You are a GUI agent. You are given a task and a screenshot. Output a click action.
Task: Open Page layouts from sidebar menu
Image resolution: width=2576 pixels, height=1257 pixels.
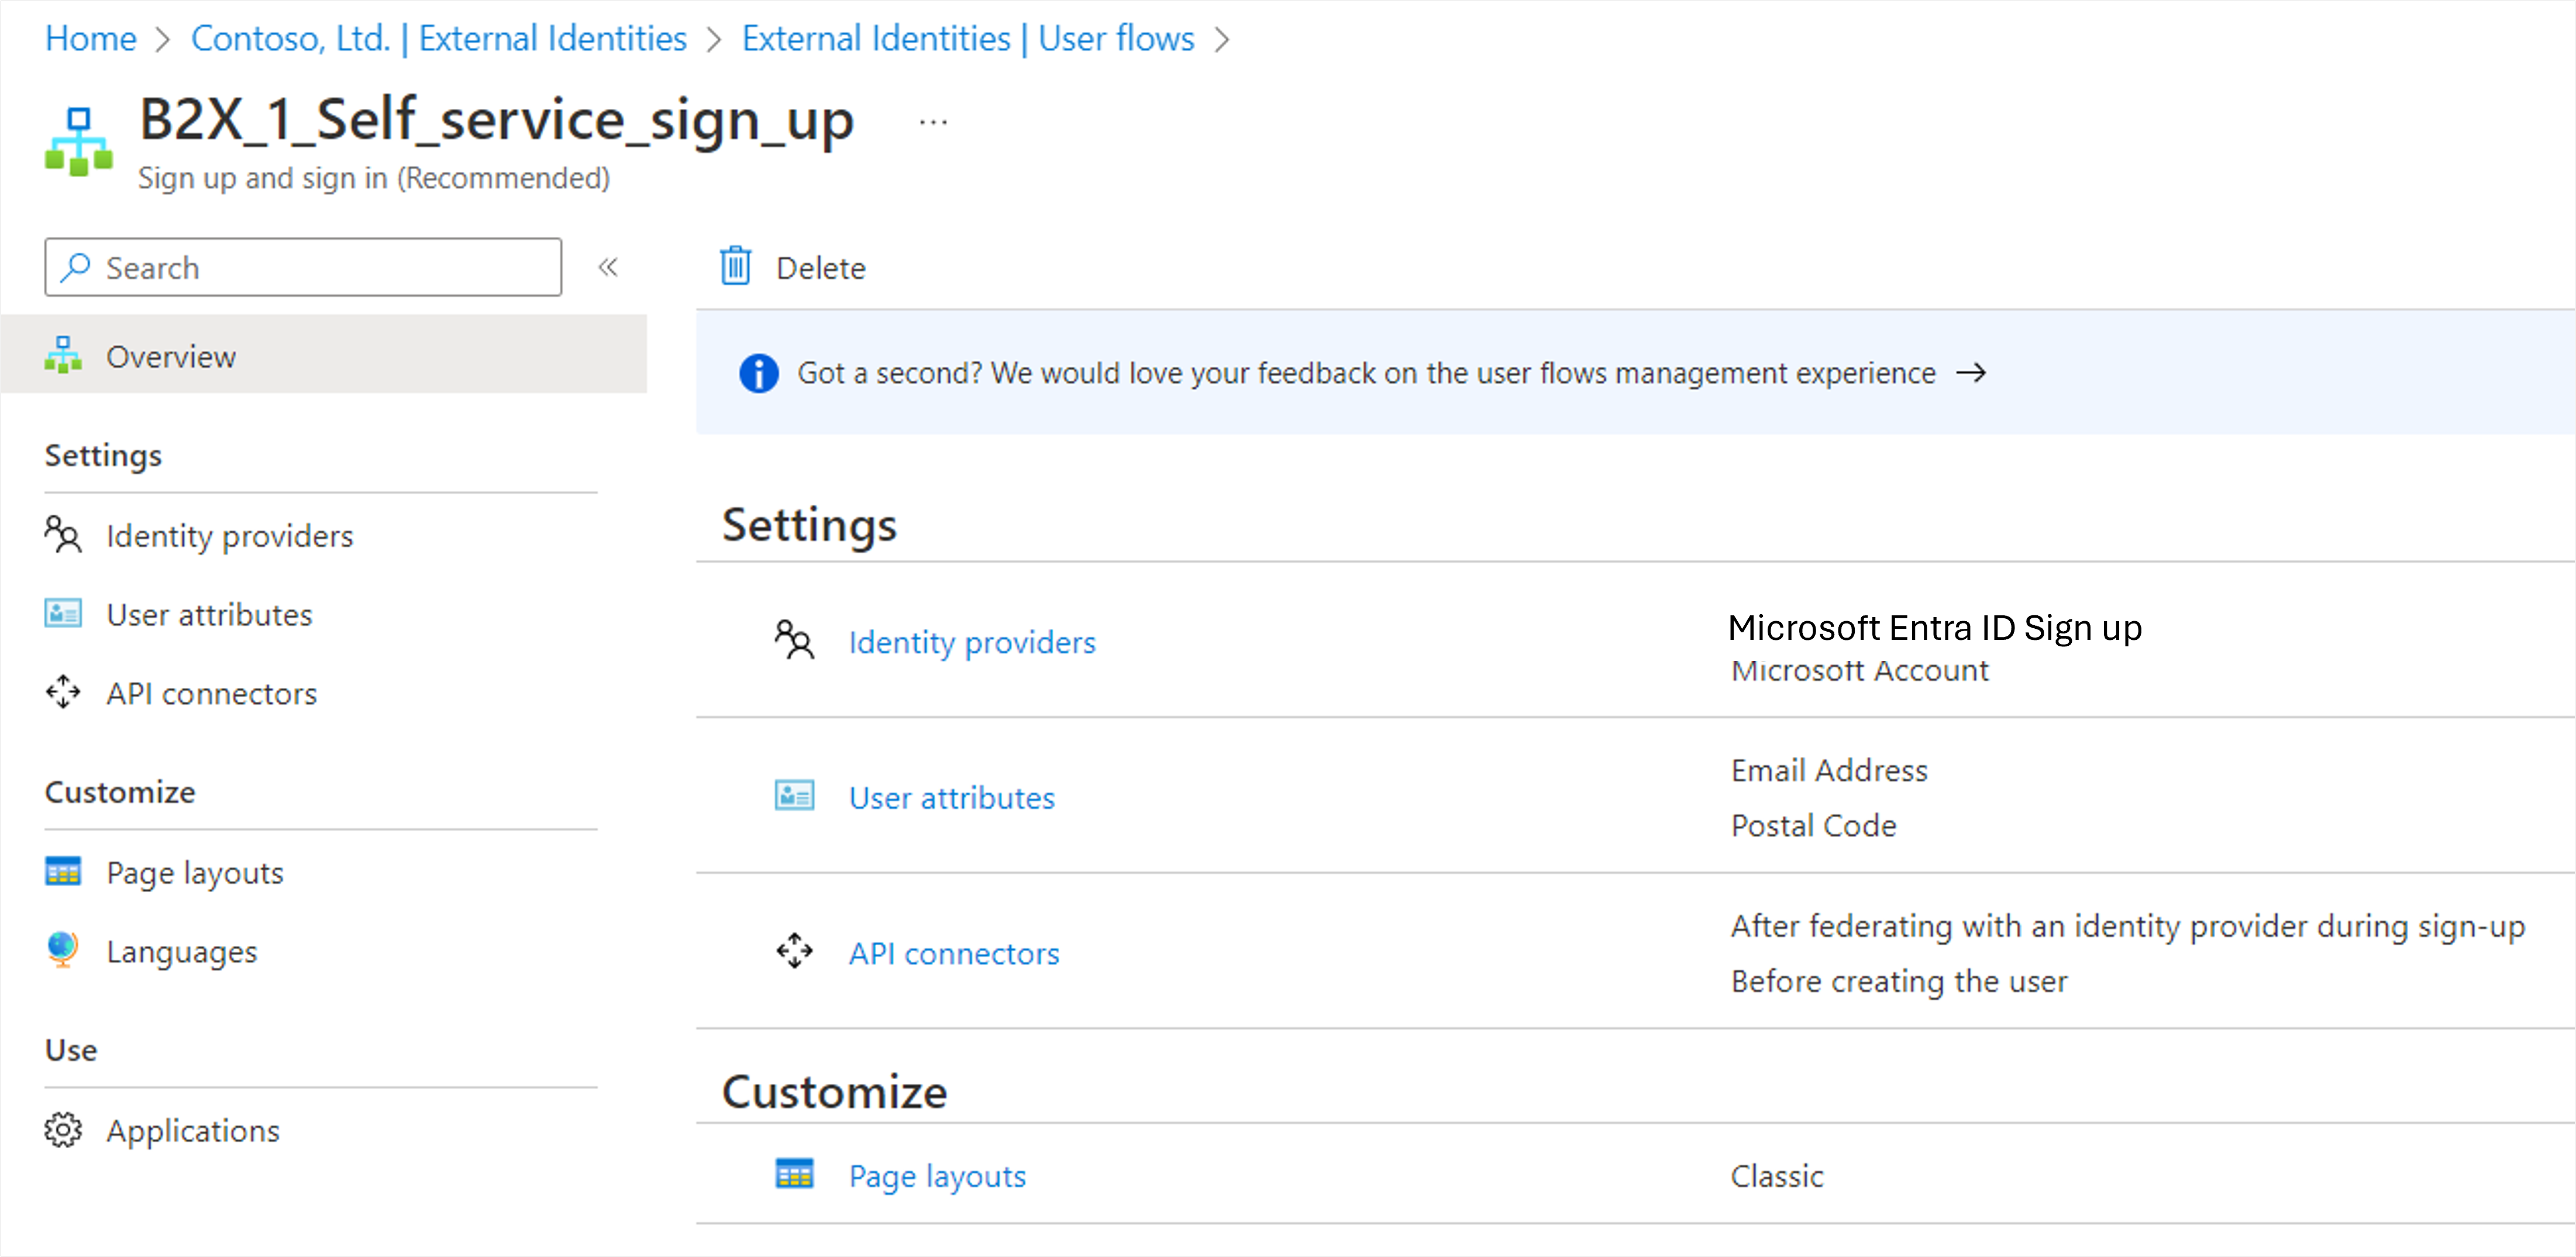point(195,873)
